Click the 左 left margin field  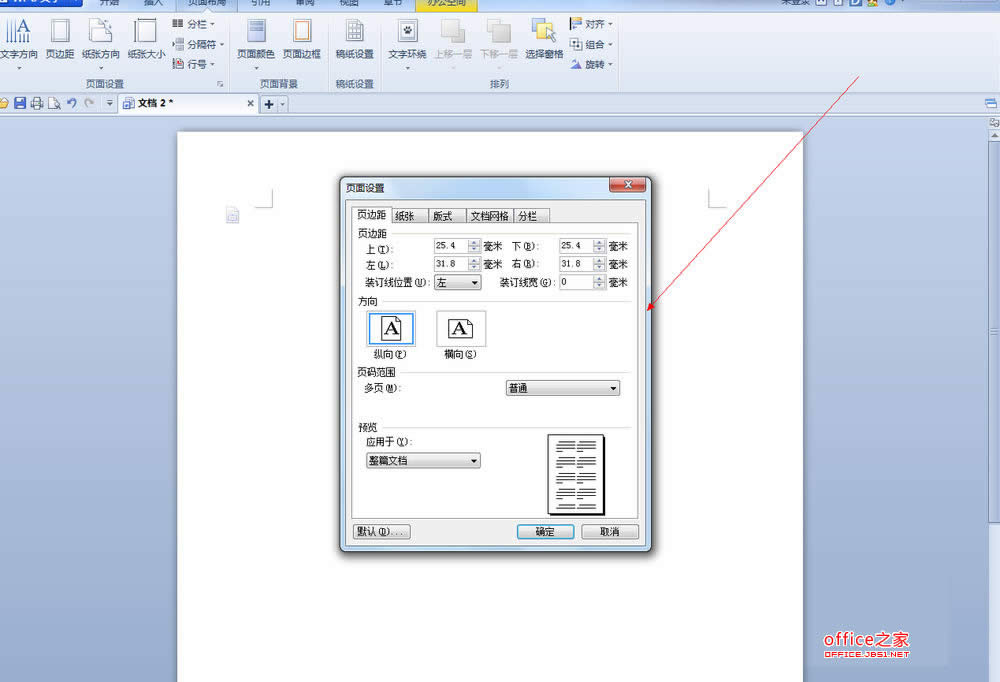451,264
